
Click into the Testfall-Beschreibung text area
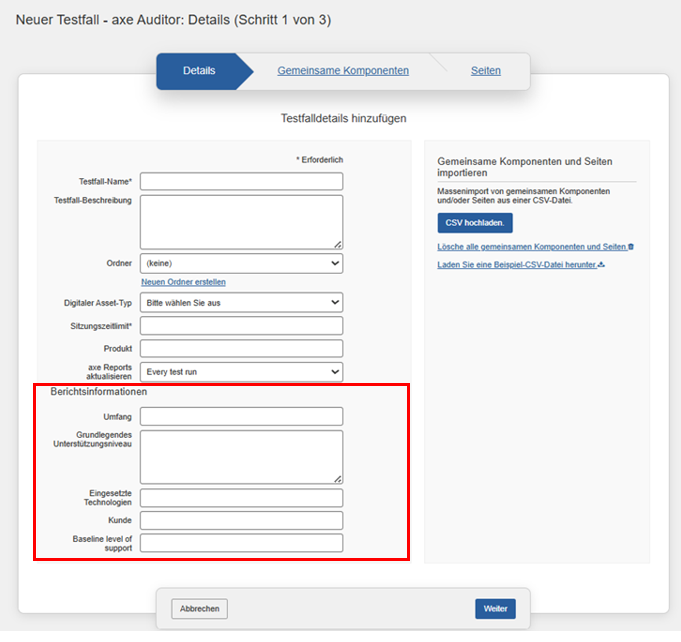241,222
